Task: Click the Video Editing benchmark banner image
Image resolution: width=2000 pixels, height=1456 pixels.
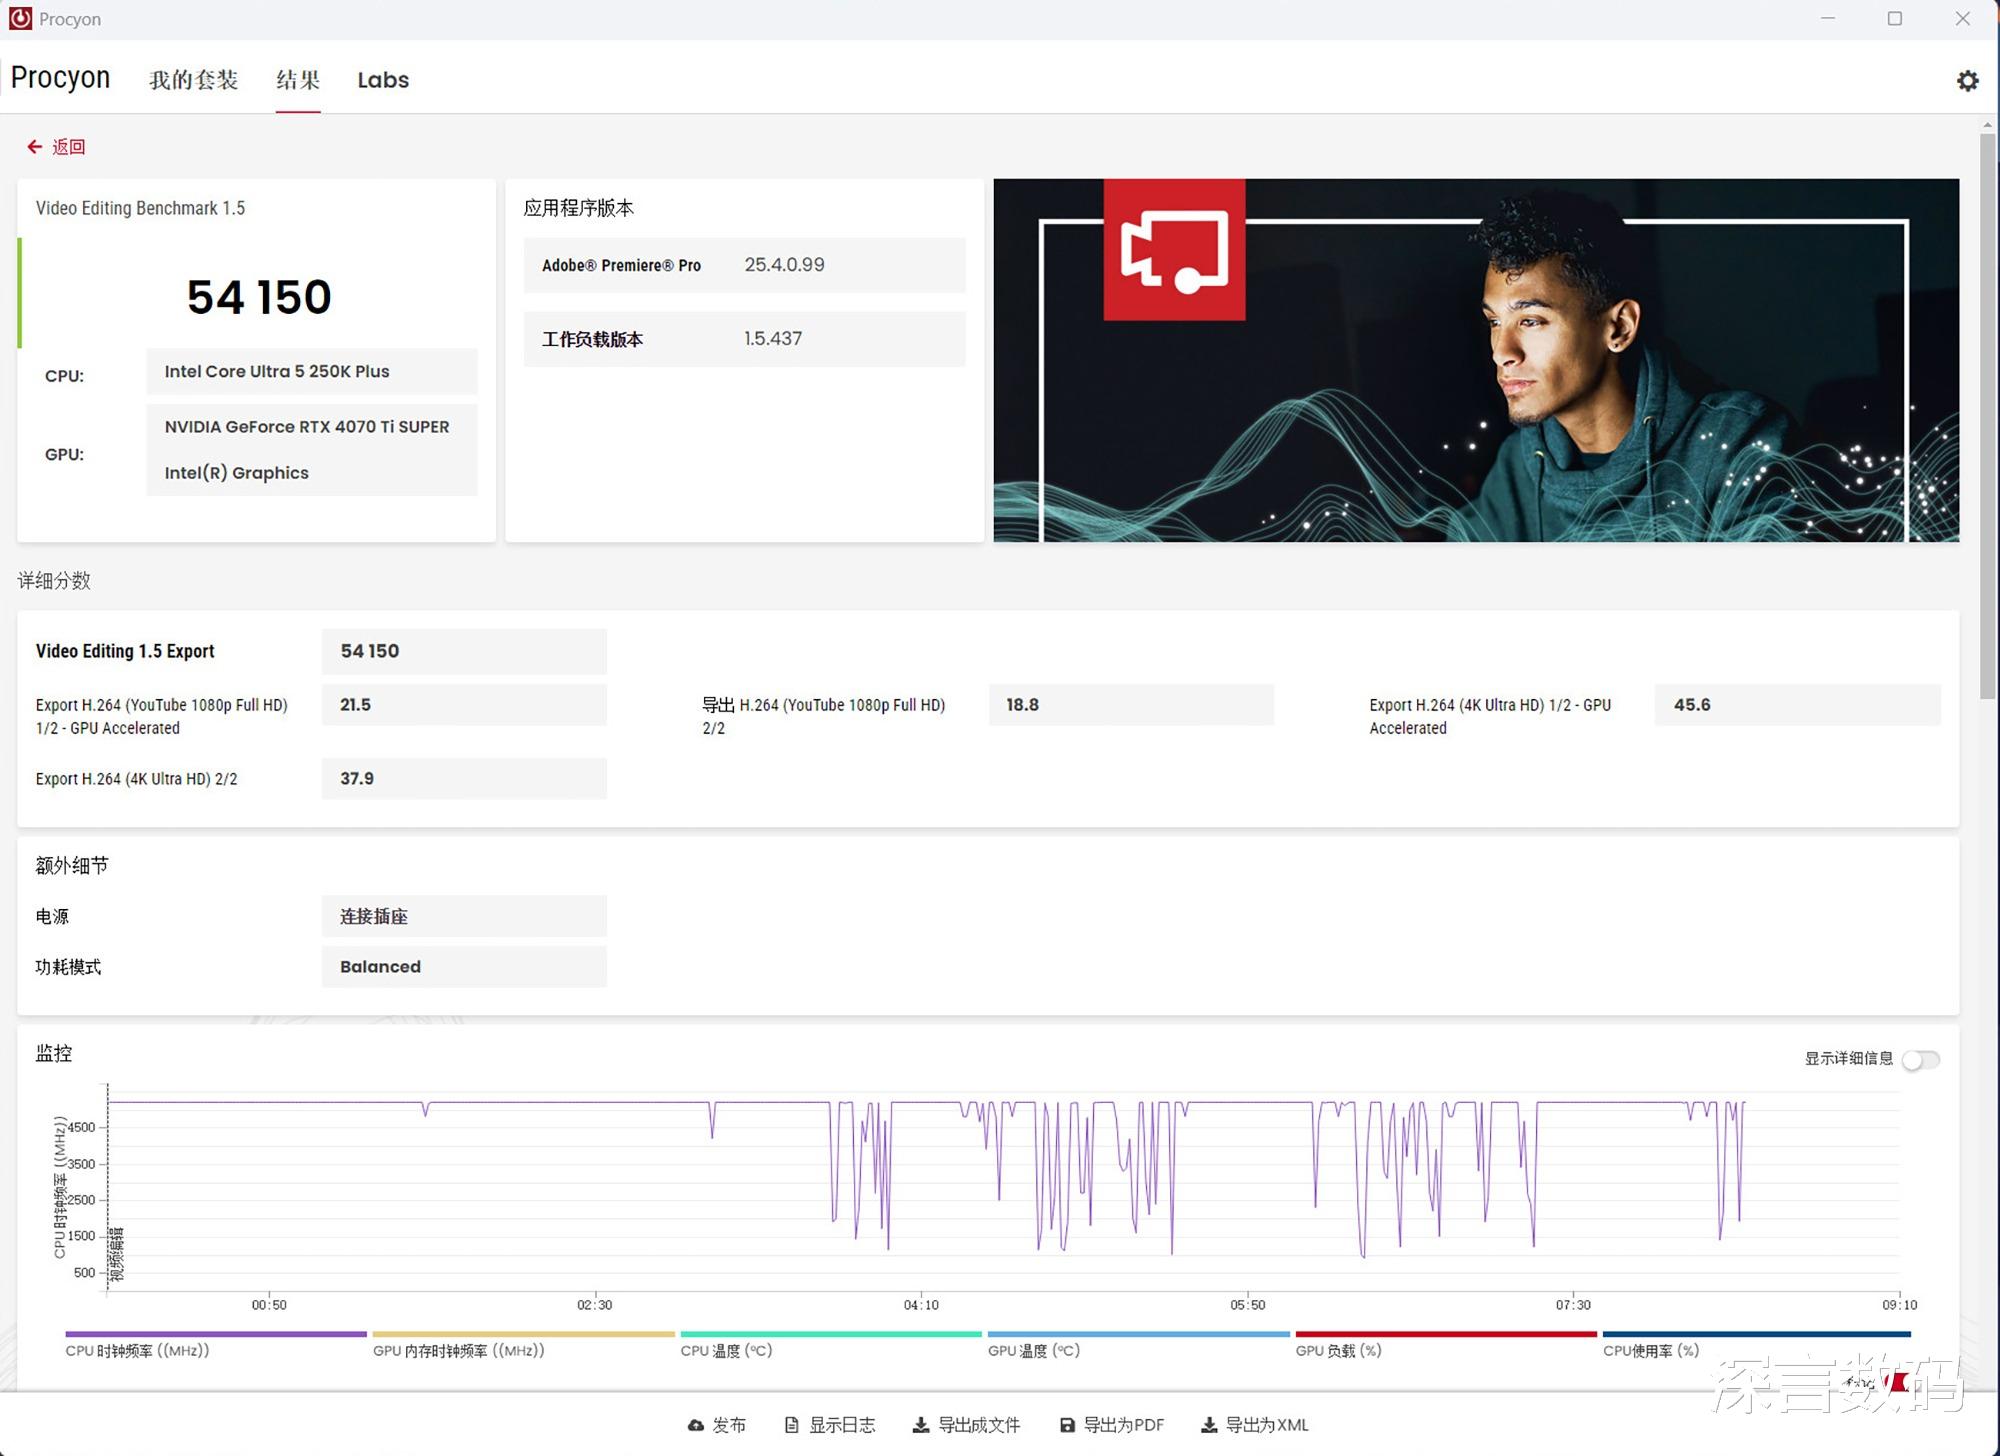Action: click(1475, 360)
